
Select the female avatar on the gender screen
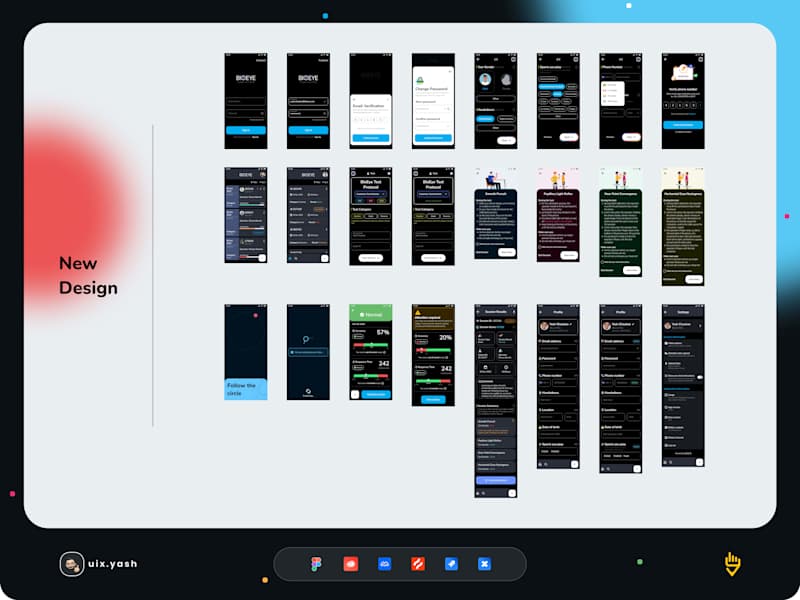506,80
